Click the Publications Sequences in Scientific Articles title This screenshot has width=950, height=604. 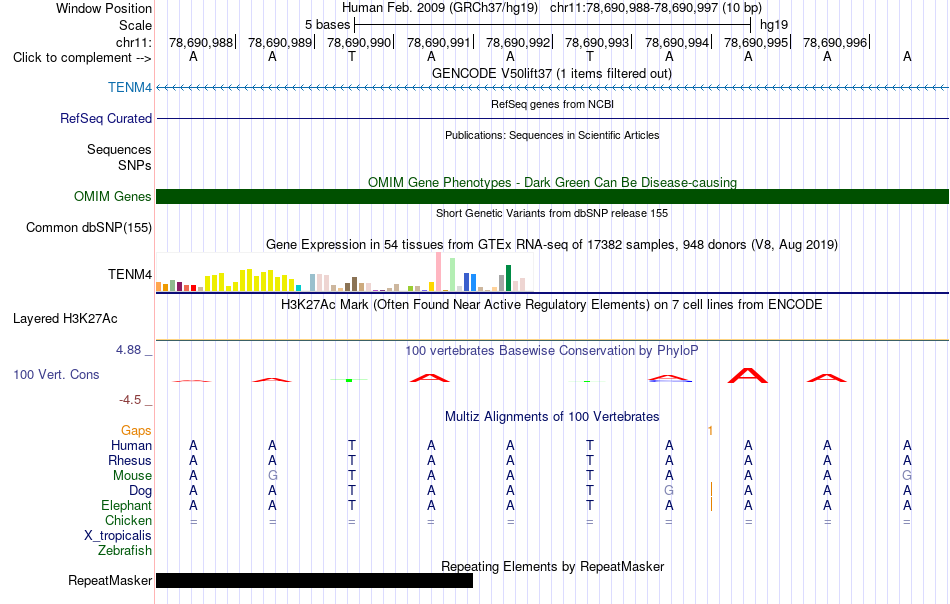[x=551, y=135]
